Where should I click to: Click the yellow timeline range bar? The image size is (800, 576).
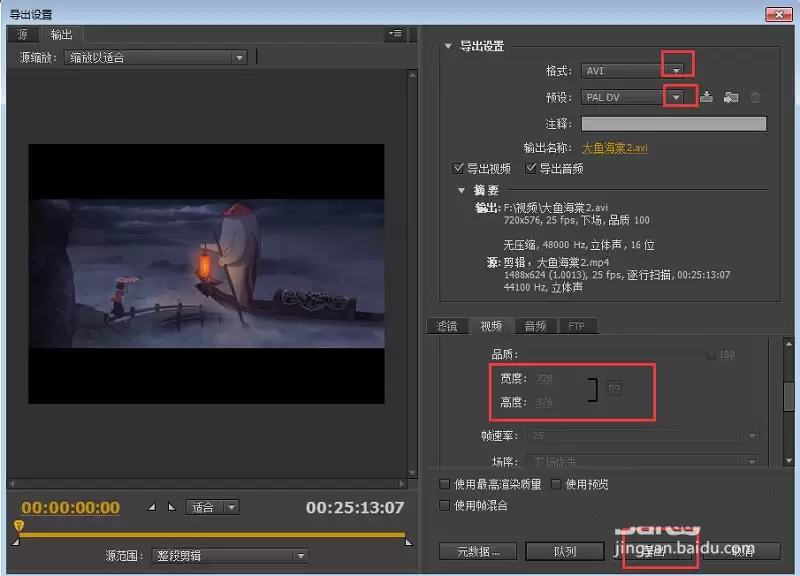coord(212,535)
